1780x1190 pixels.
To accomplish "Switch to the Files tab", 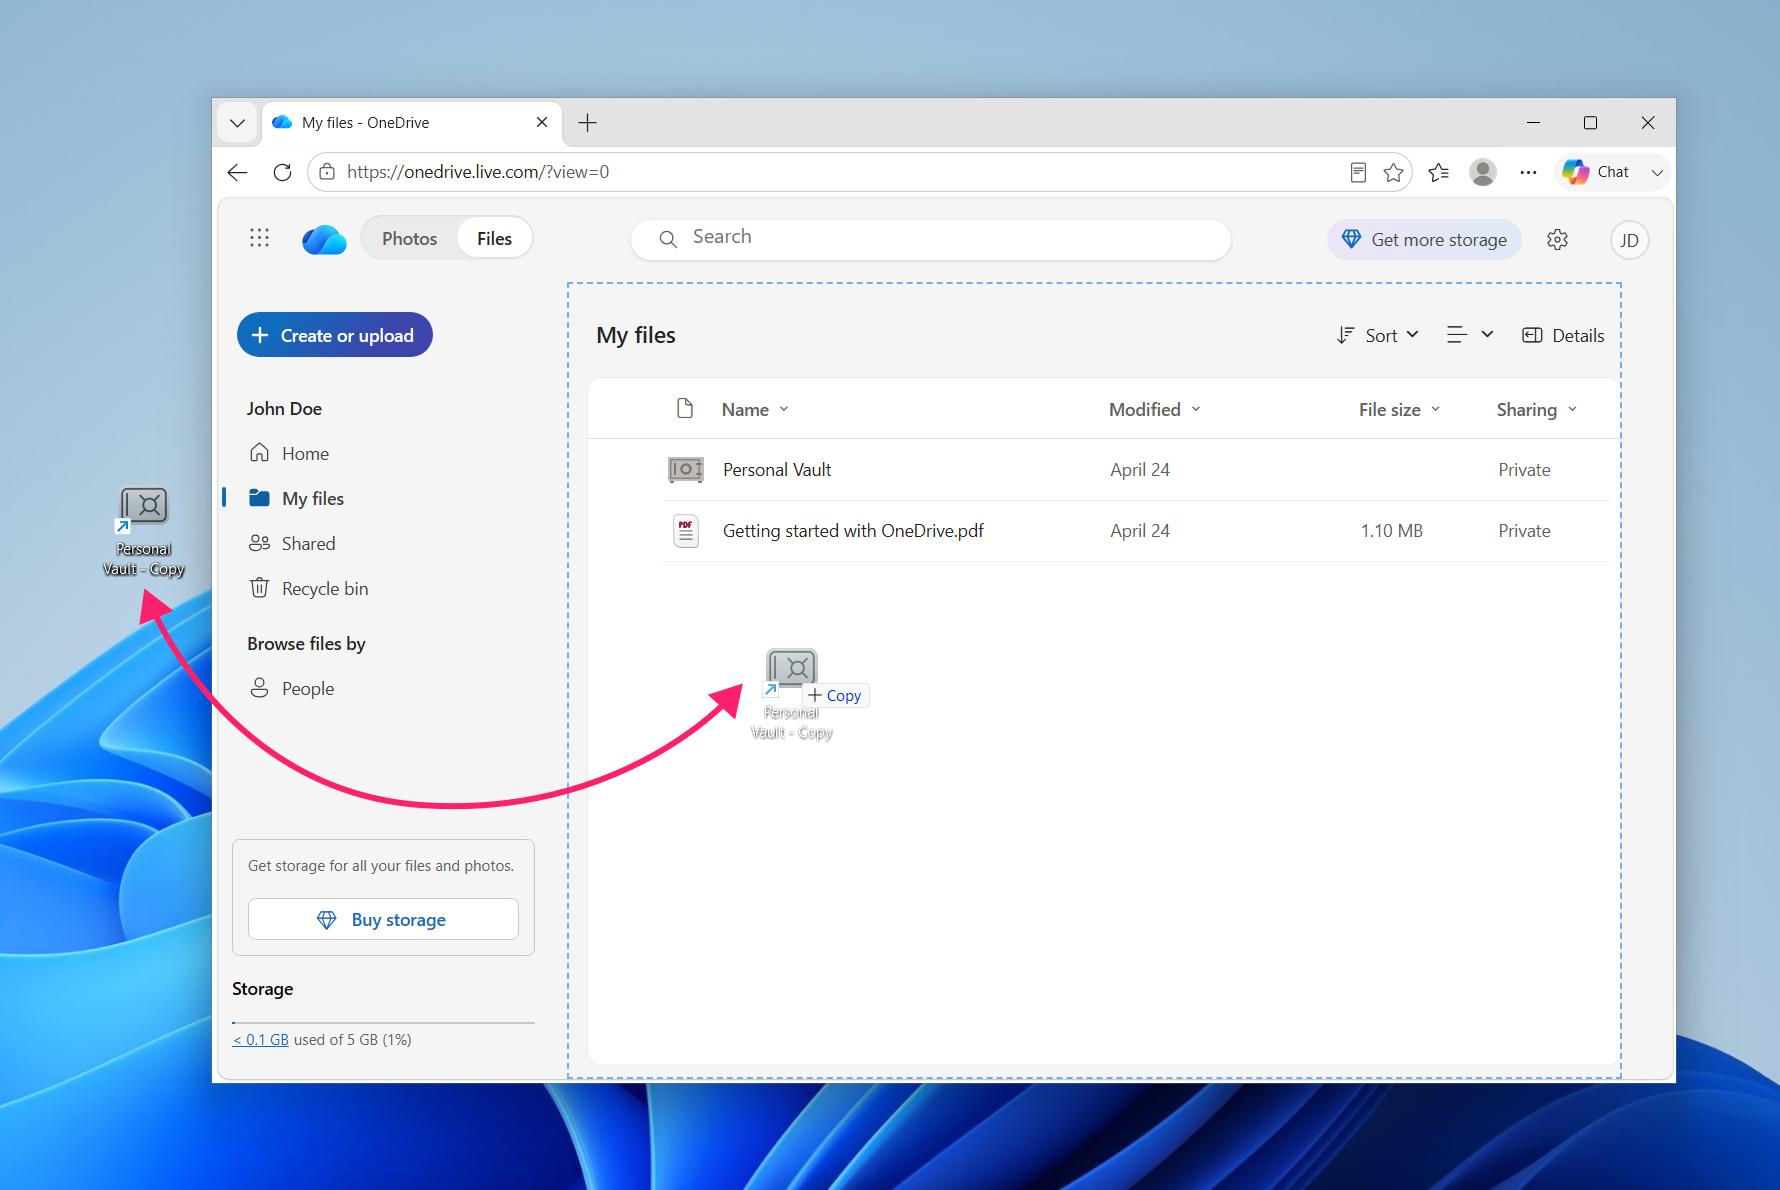I will (494, 238).
